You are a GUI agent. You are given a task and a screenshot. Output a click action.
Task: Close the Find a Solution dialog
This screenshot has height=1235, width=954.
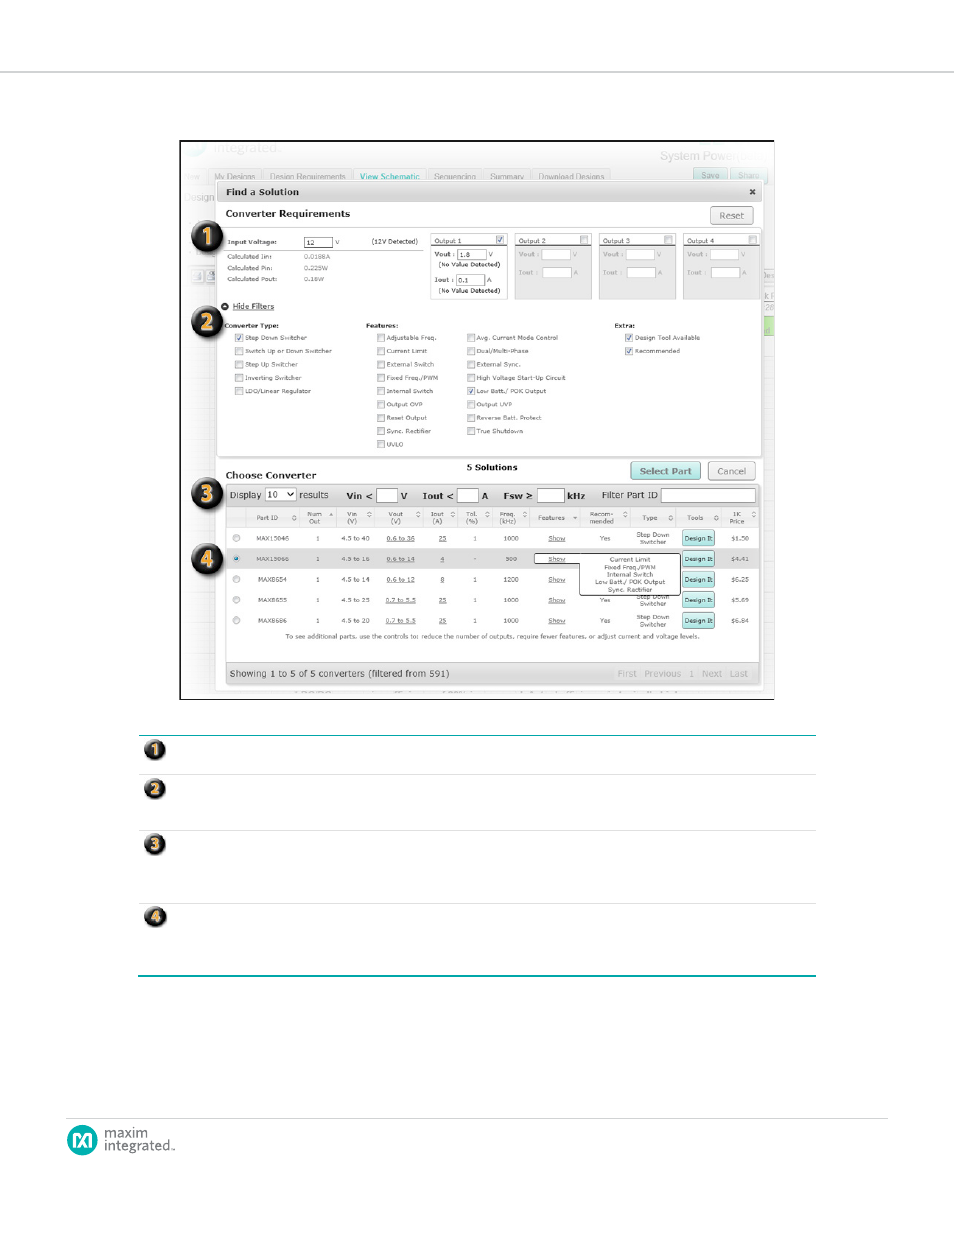752,192
